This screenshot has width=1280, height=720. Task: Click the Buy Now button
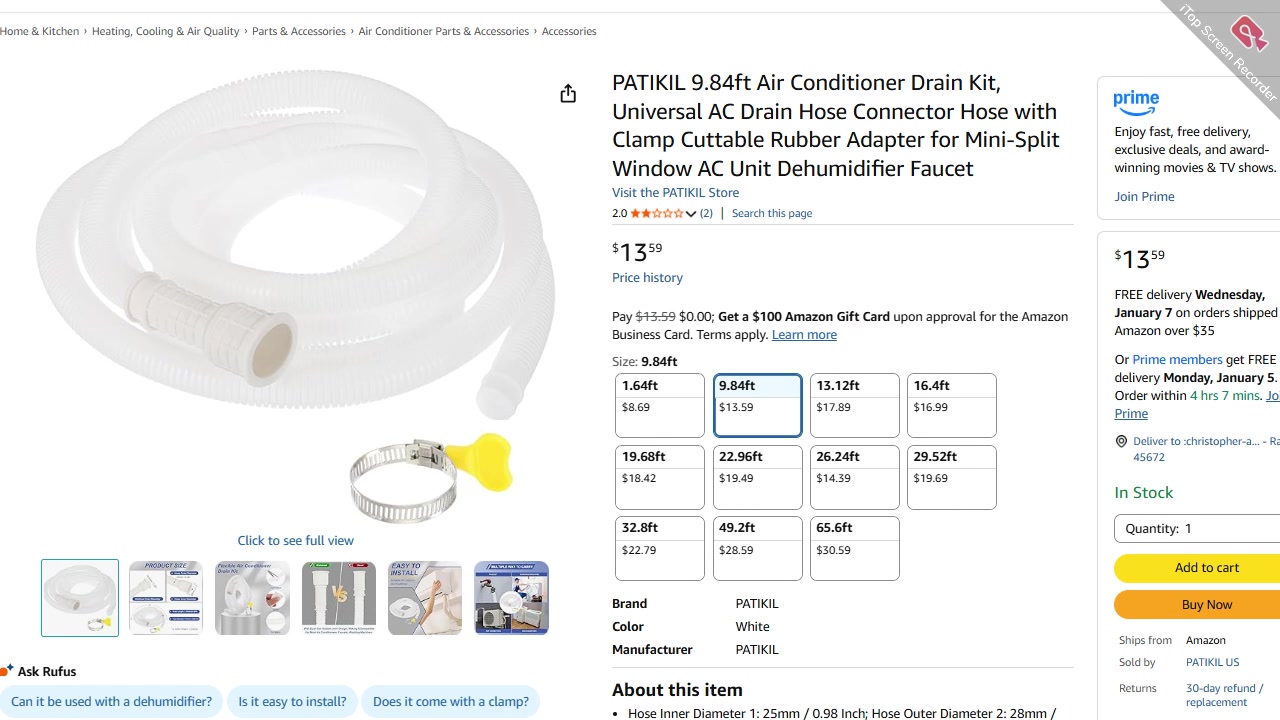(x=1206, y=604)
